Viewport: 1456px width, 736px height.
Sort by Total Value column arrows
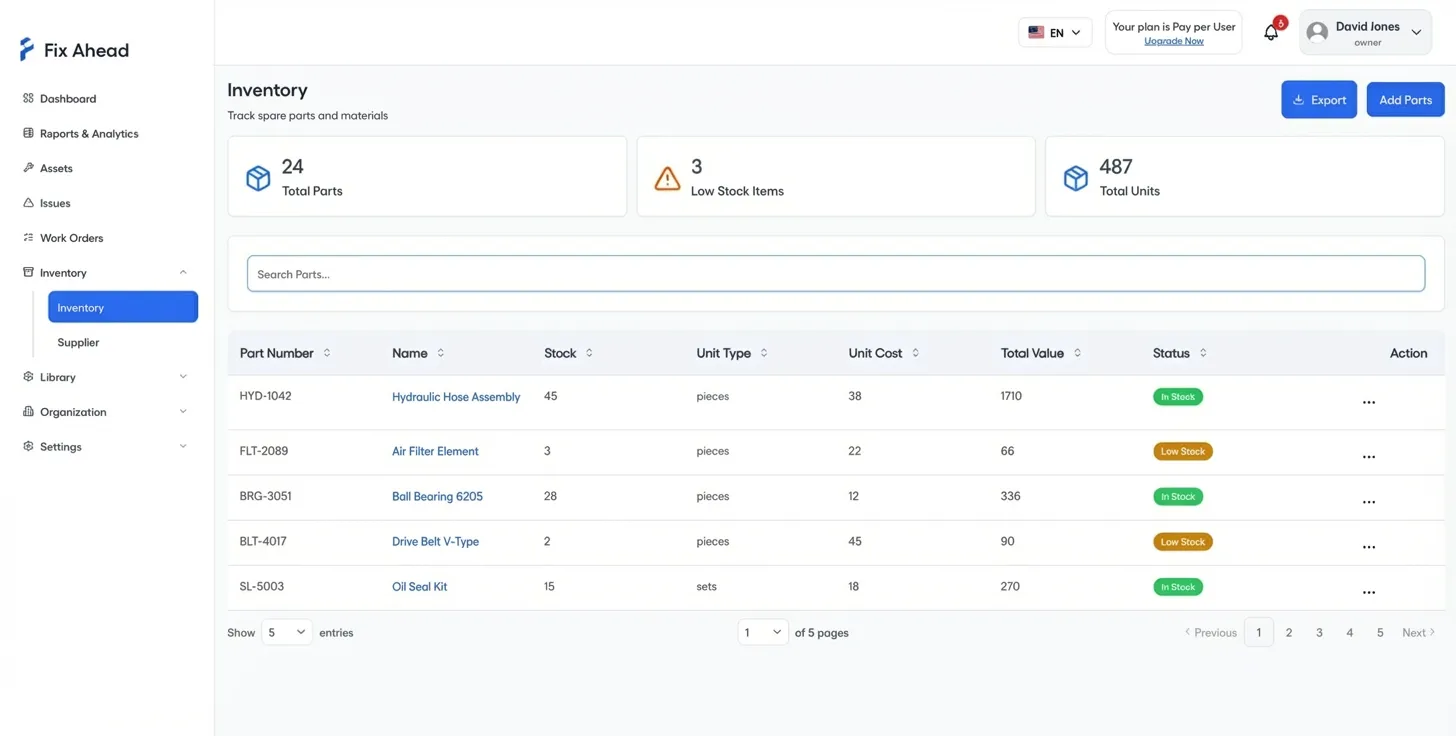coord(1077,353)
